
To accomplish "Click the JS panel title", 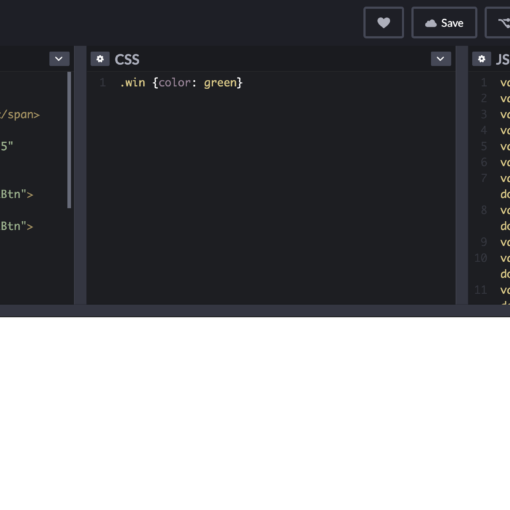I will (503, 59).
